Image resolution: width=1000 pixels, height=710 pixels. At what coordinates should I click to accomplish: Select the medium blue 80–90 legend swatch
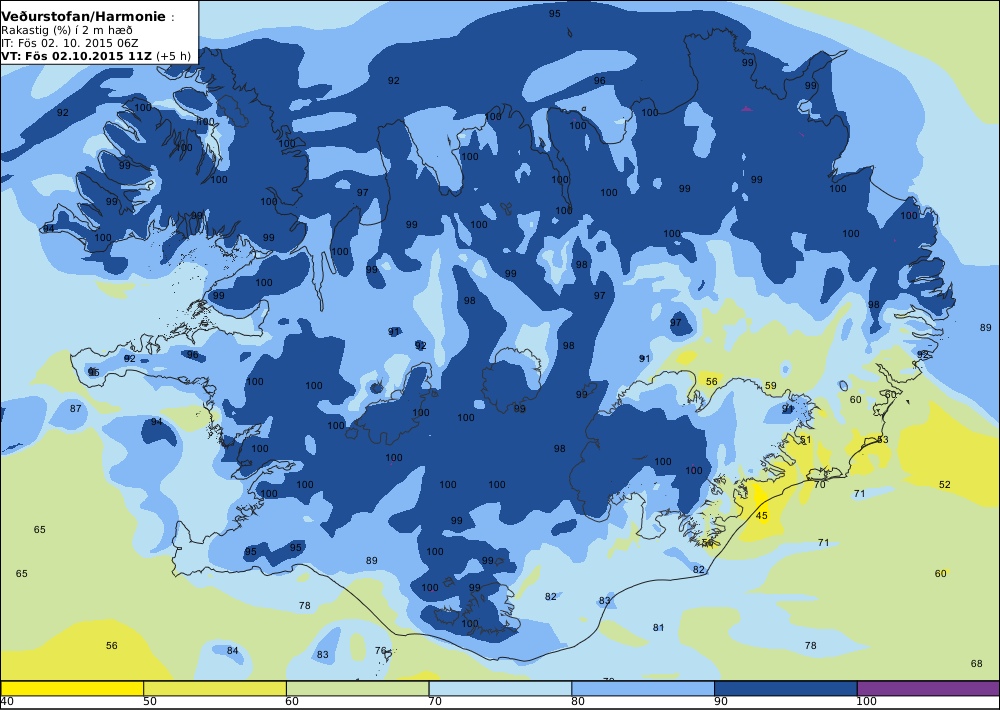643,688
